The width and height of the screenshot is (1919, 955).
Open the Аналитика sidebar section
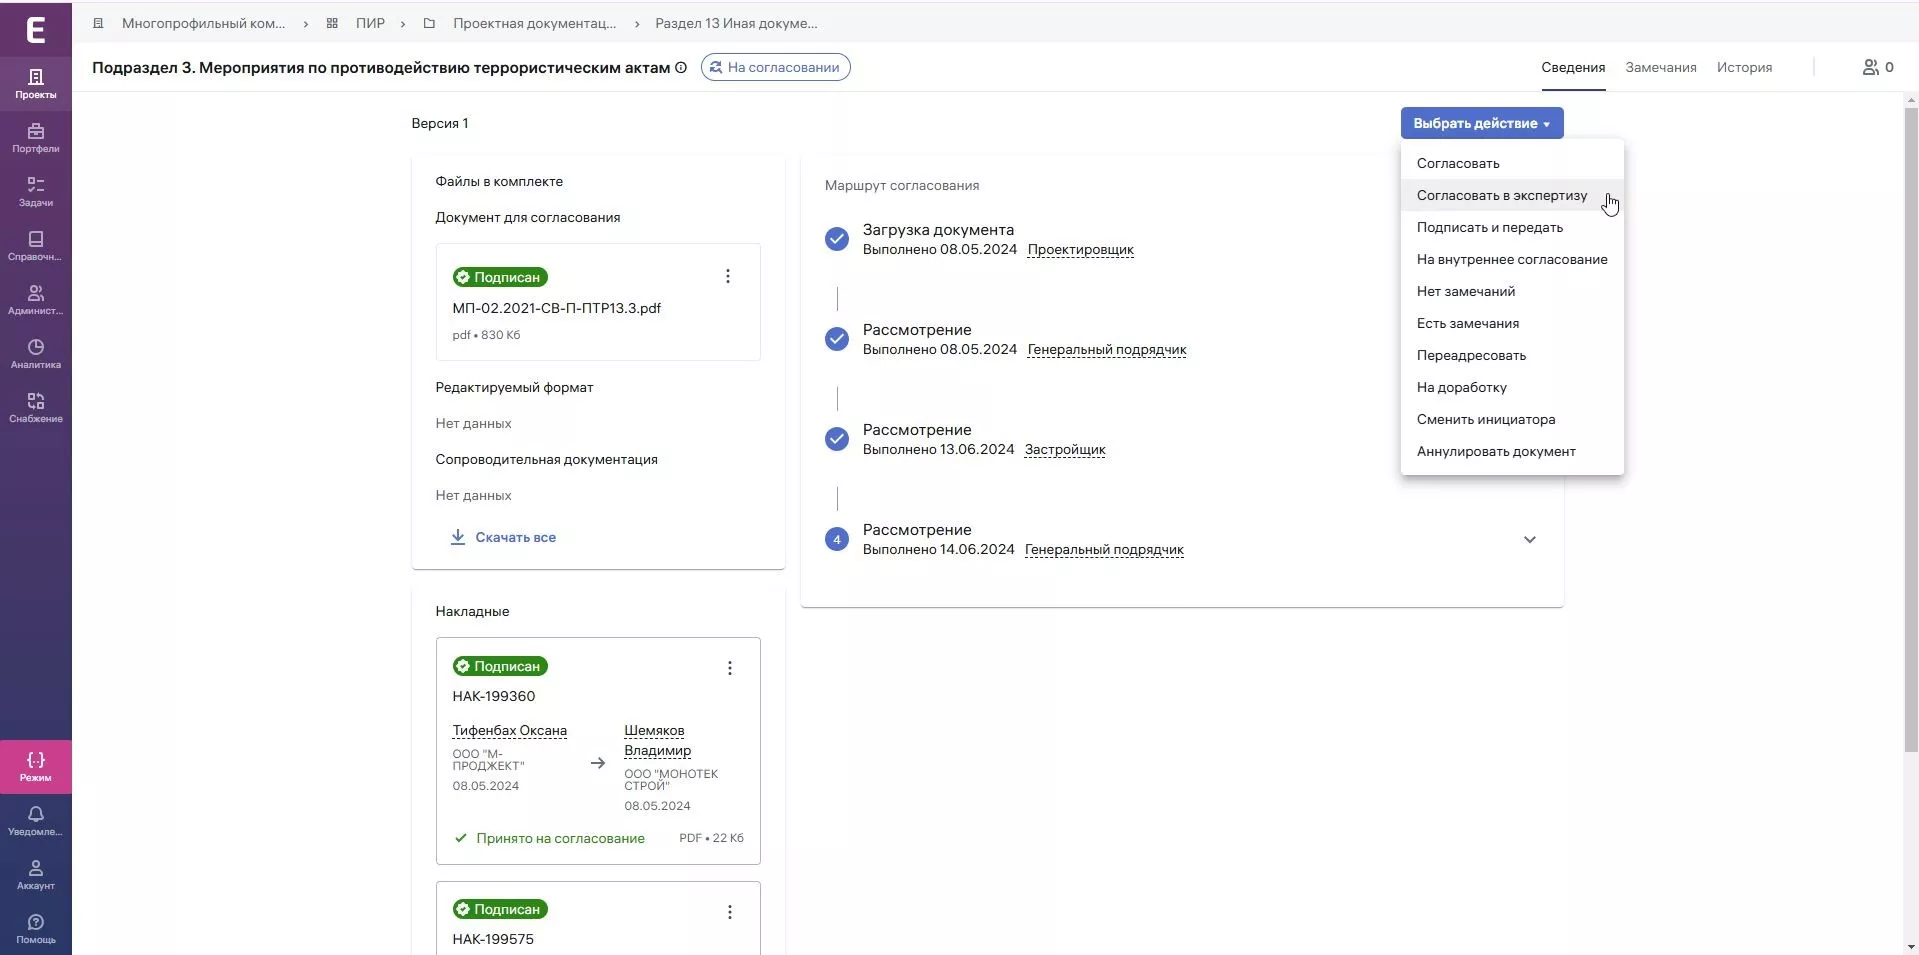(x=35, y=354)
